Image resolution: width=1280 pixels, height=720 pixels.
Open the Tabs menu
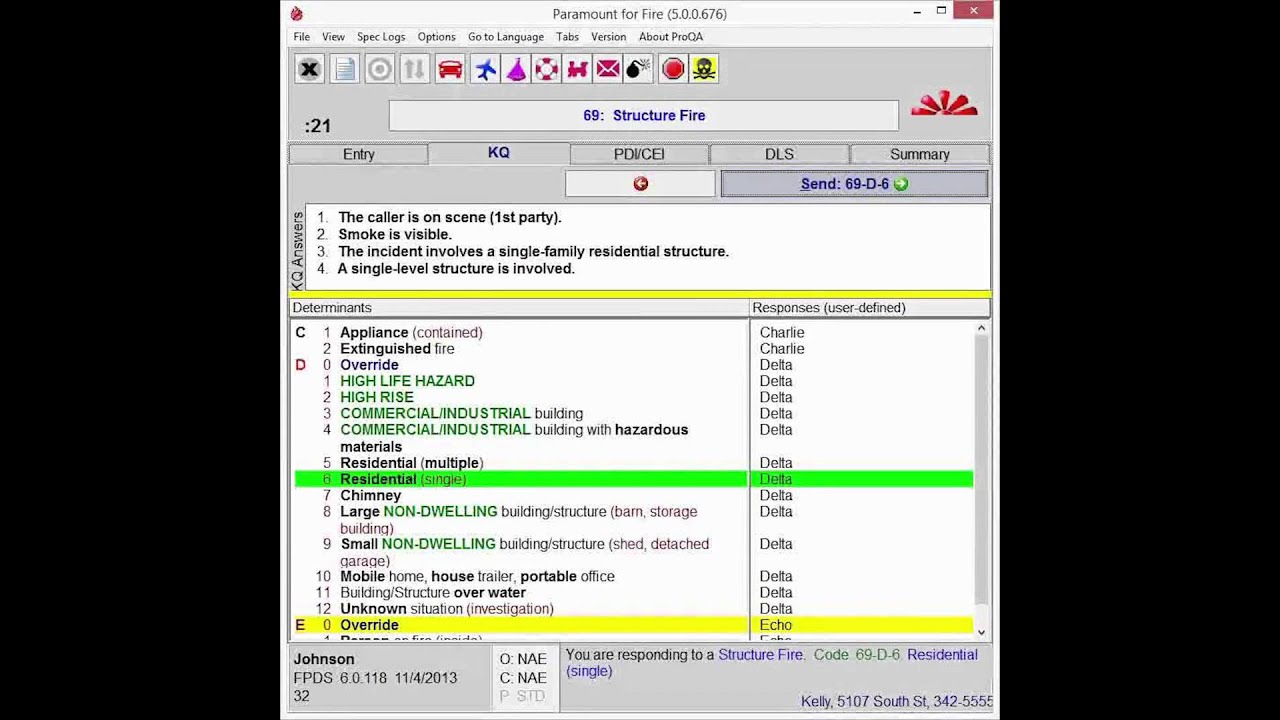point(567,37)
